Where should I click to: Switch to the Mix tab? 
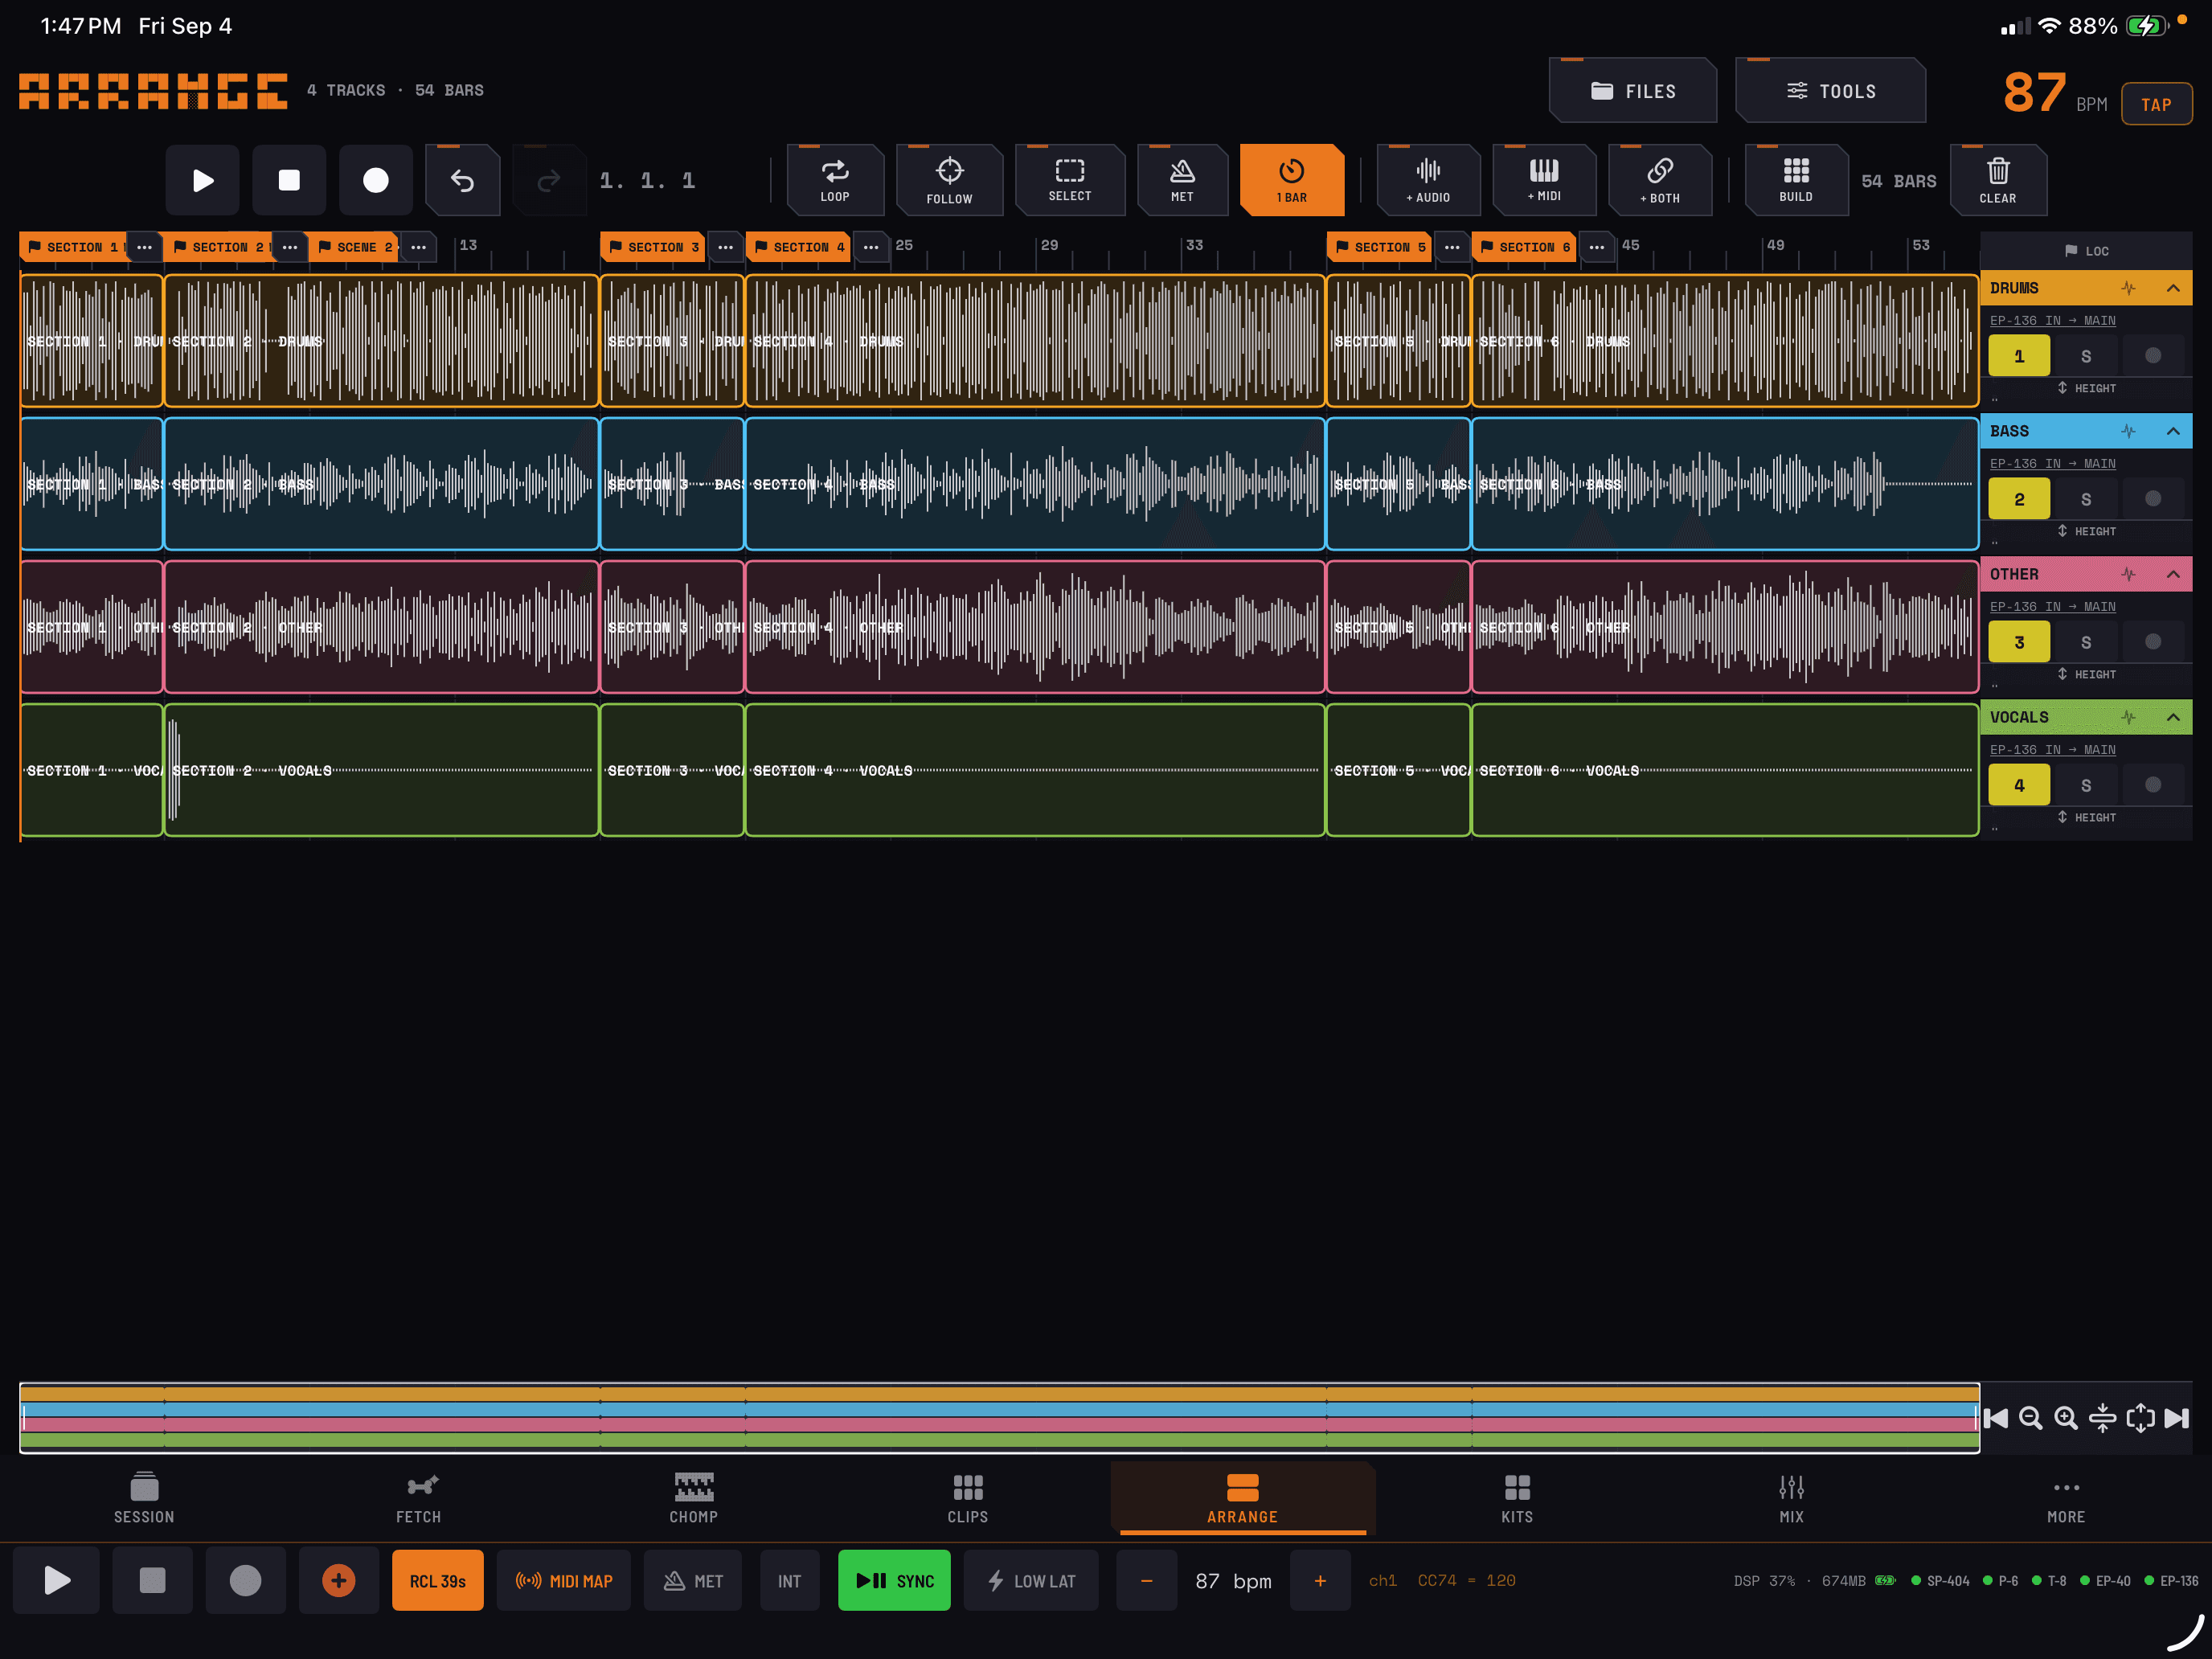pos(1791,1498)
